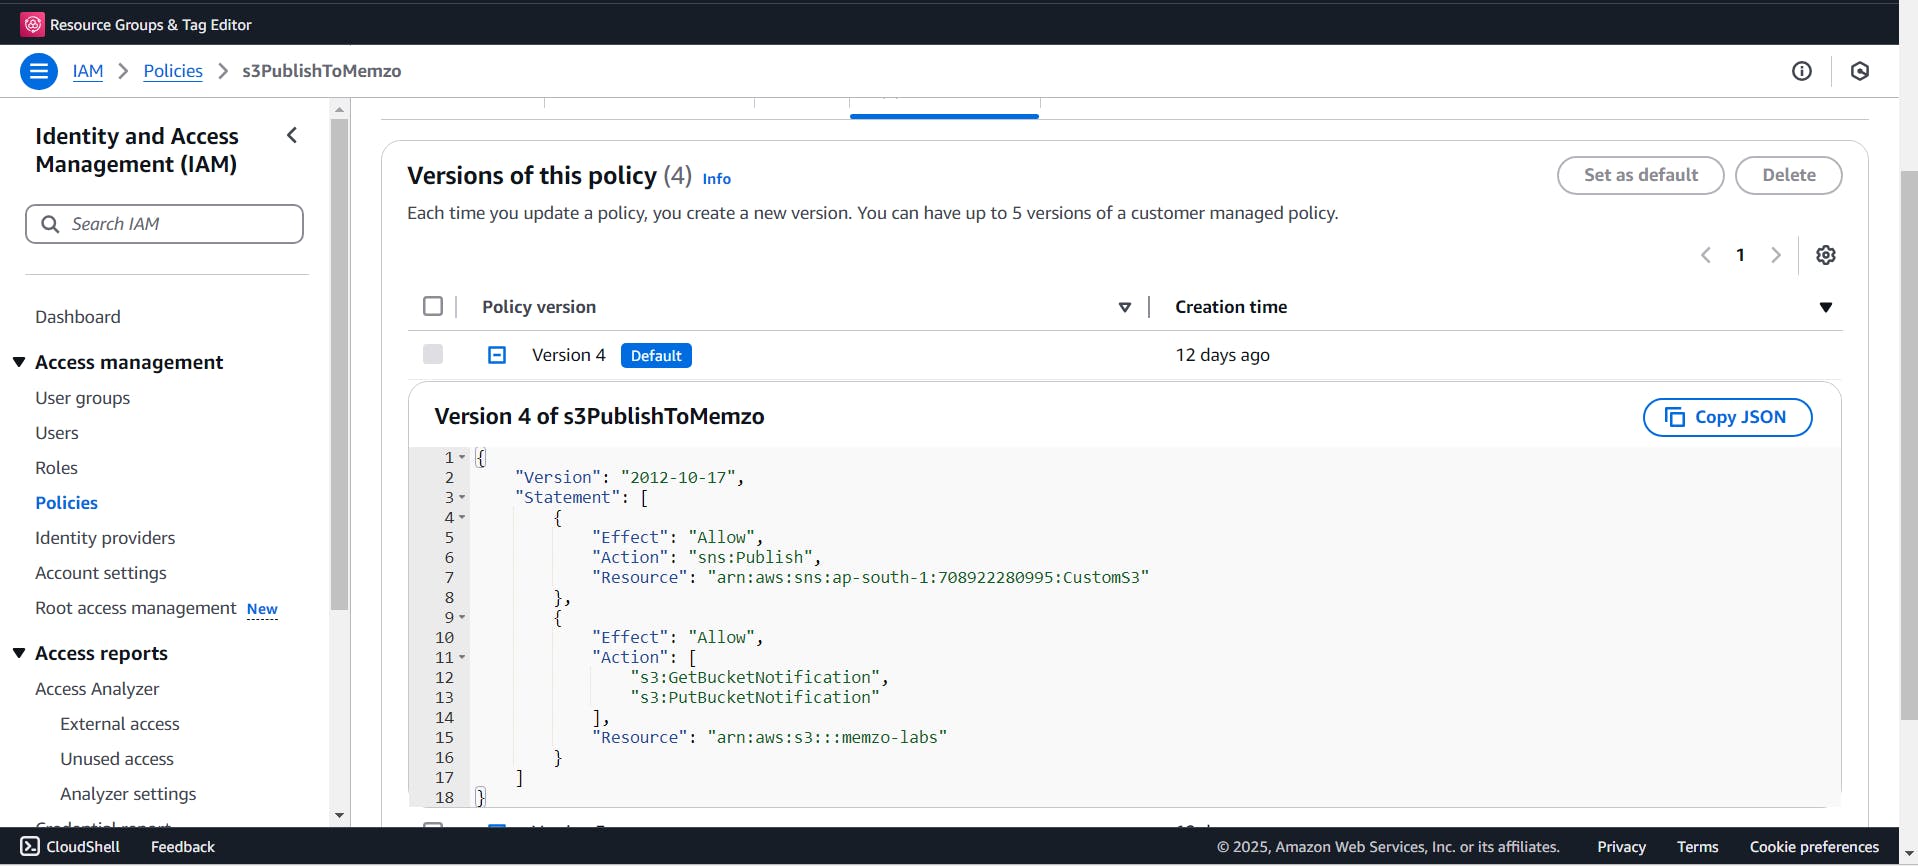Click the page number 1 in pagination
The image size is (1918, 866).
[x=1741, y=255]
